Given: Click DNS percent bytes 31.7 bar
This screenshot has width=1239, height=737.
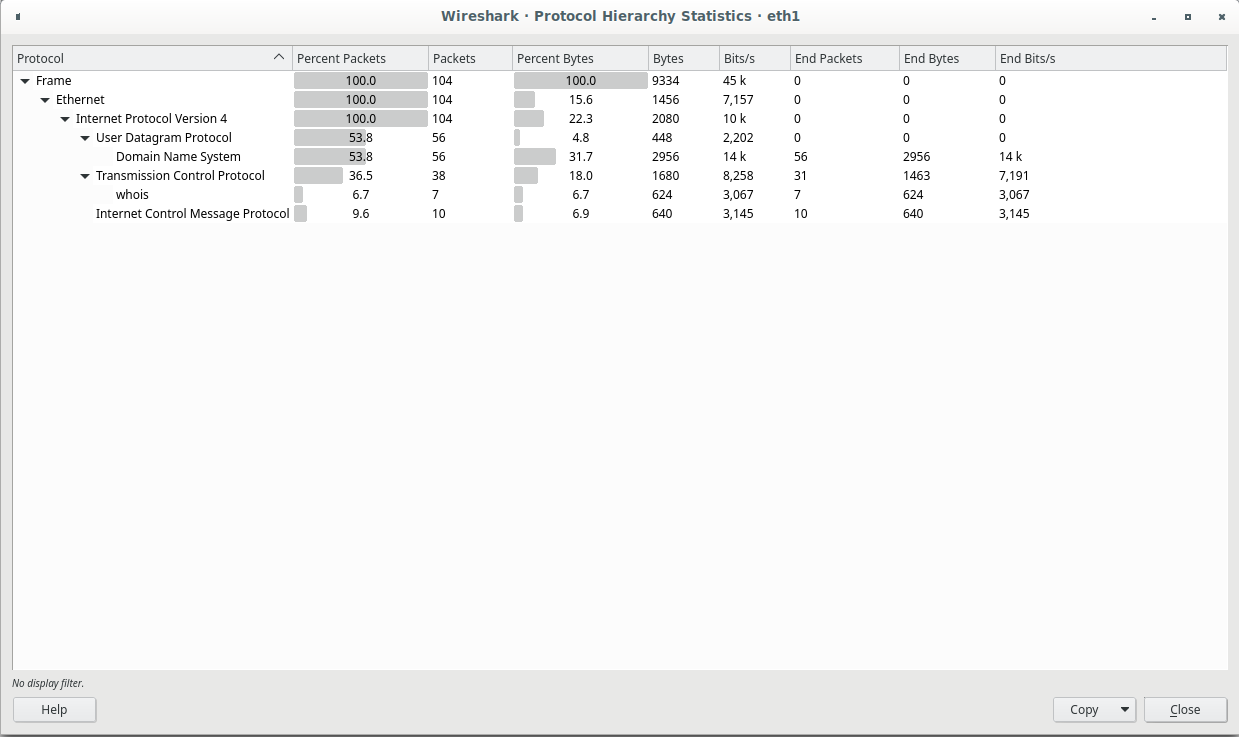Looking at the screenshot, I should (581, 157).
